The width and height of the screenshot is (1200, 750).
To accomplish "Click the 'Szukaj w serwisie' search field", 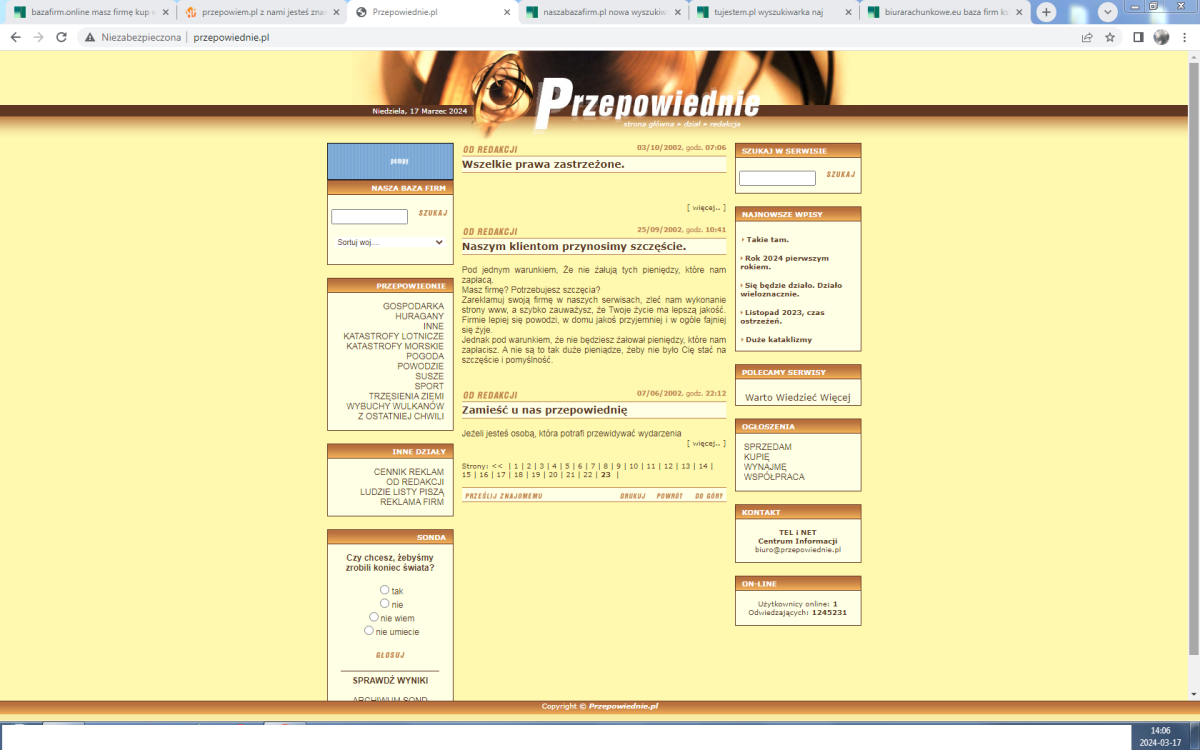I will pyautogui.click(x=777, y=178).
